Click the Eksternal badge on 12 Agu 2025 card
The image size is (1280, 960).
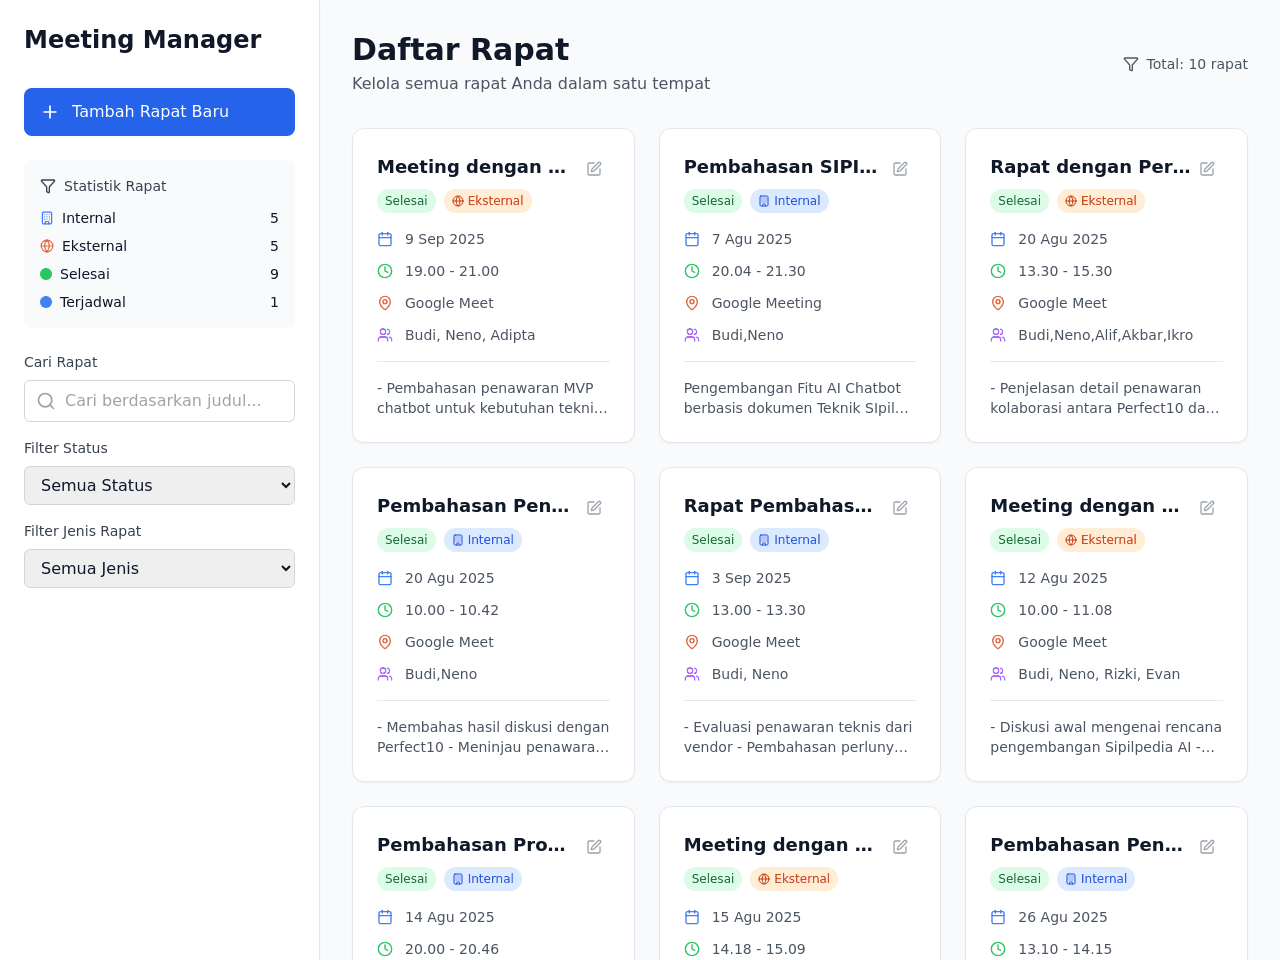[x=1101, y=540]
